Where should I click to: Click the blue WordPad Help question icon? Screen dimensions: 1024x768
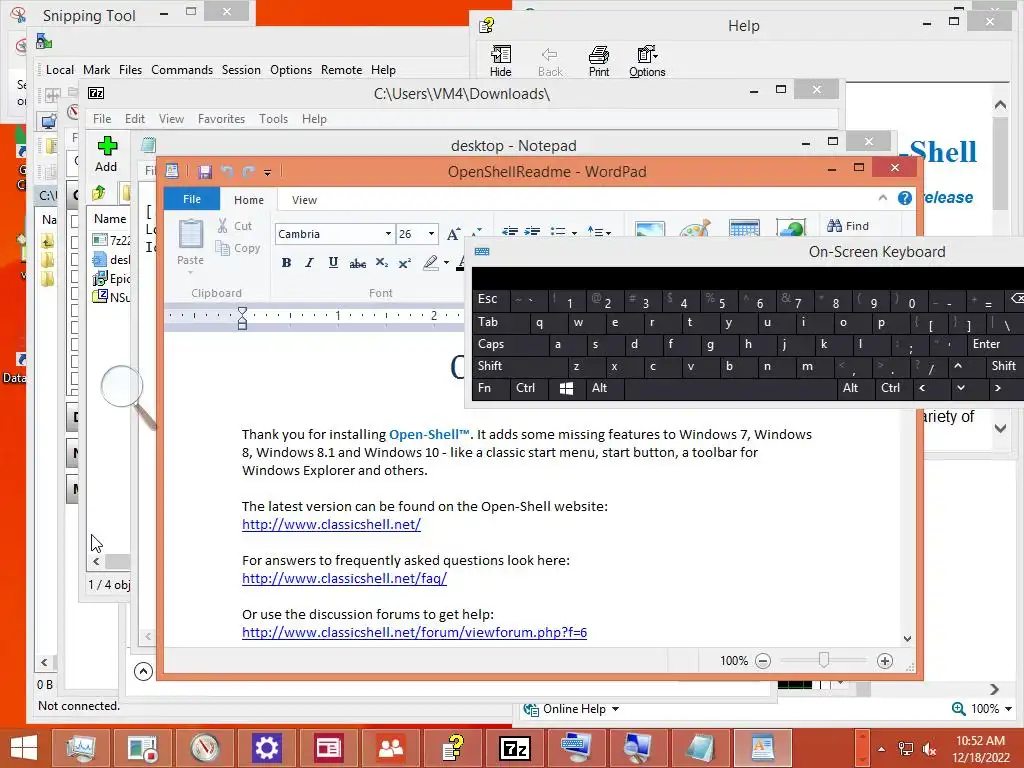point(904,198)
